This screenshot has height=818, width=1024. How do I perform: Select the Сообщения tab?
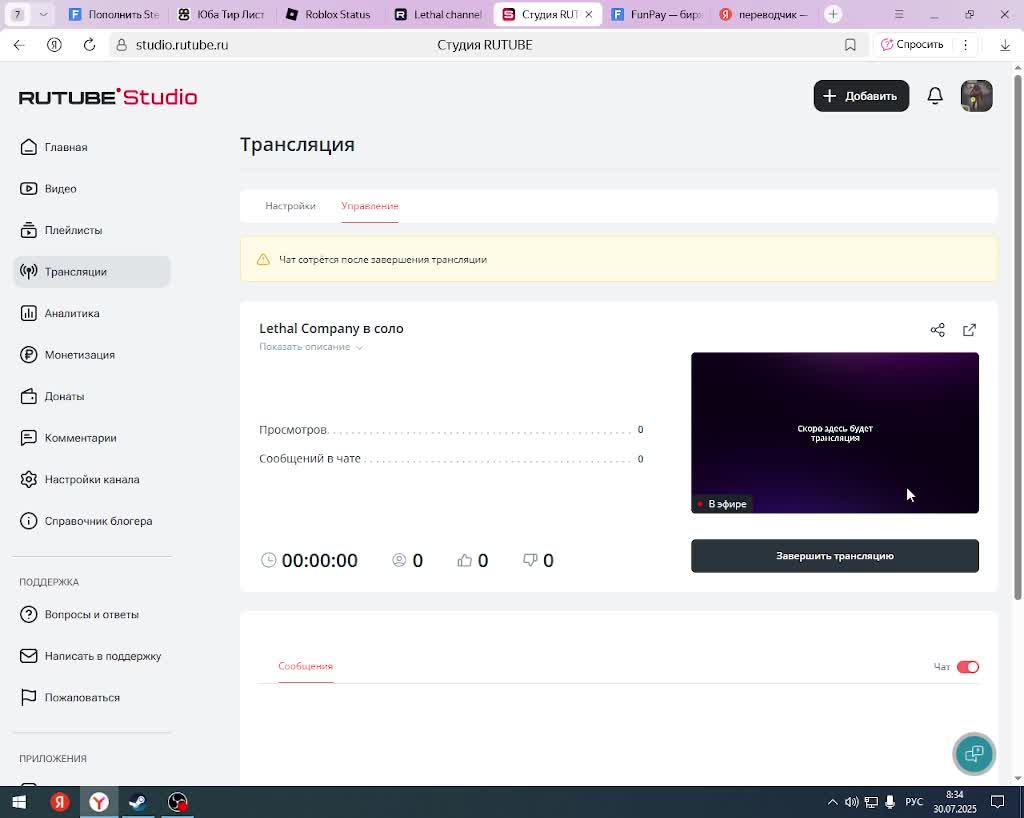click(x=306, y=666)
